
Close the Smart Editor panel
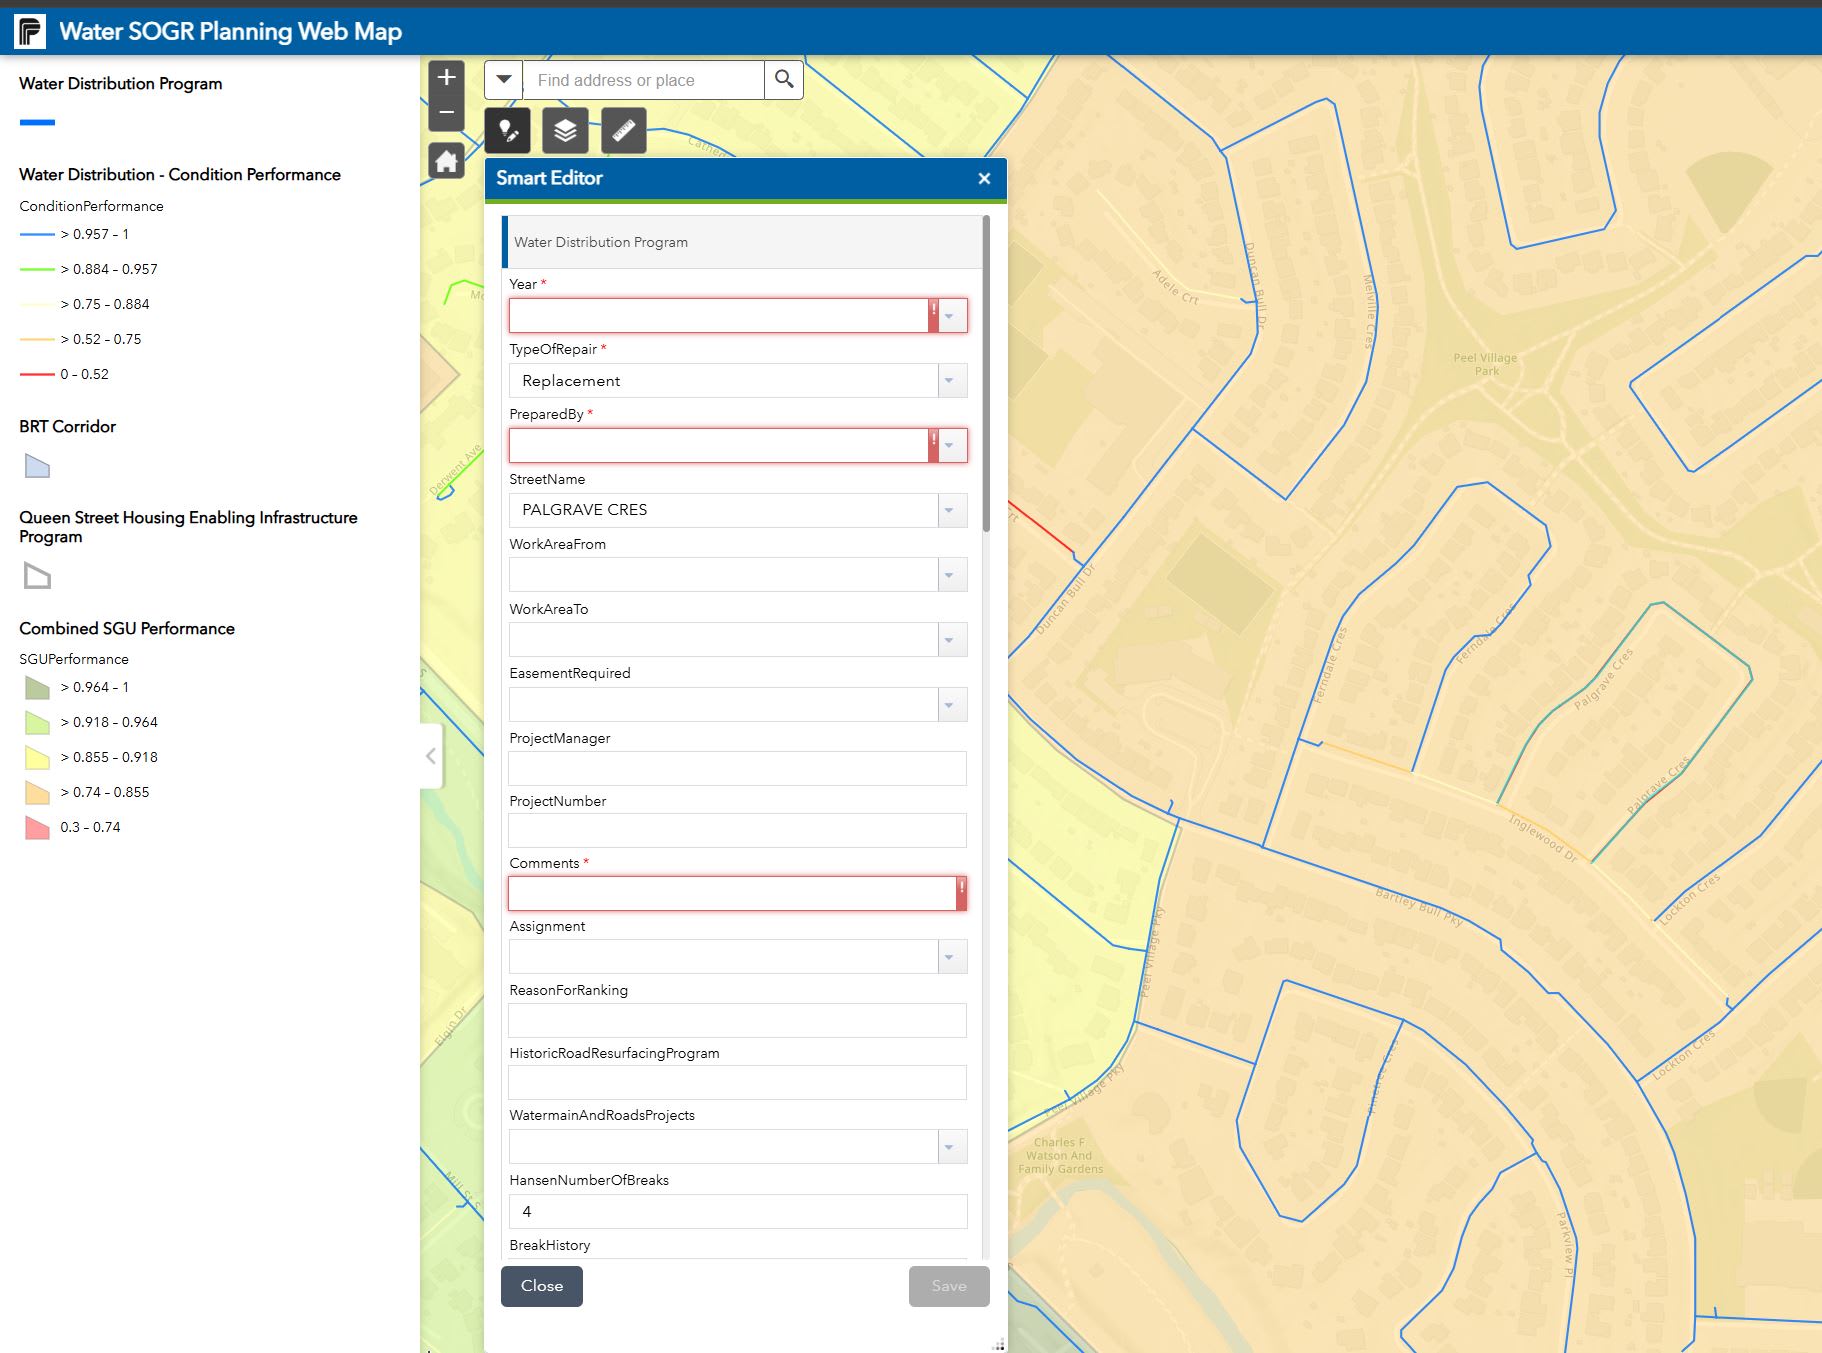[x=984, y=178]
